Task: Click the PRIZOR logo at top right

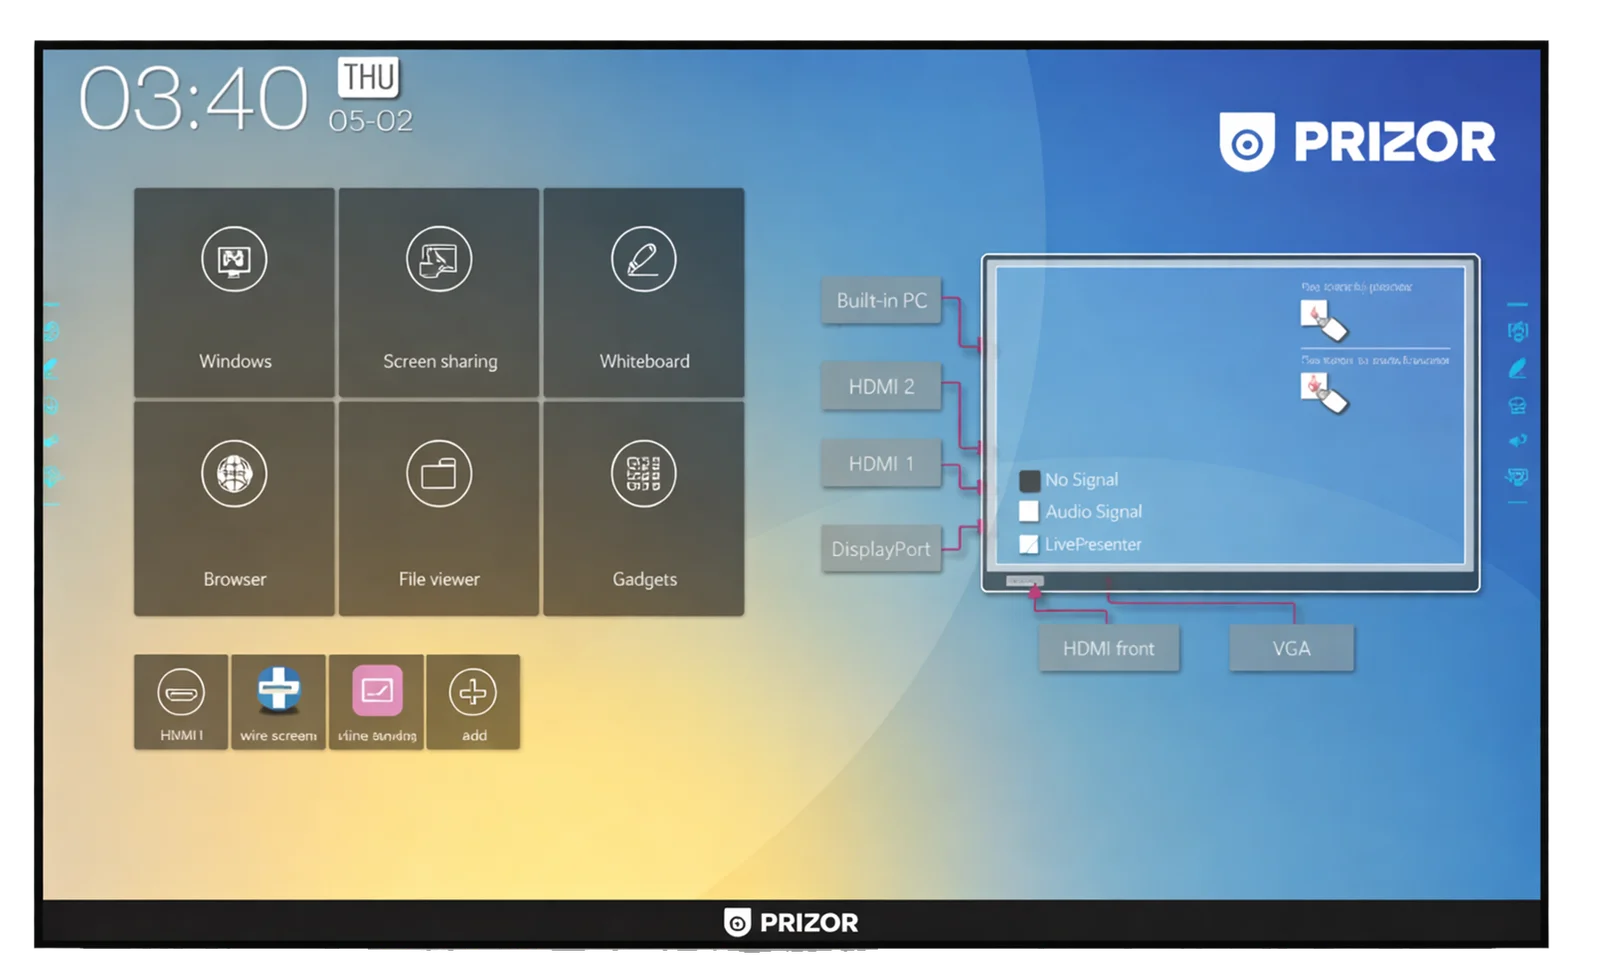Action: pyautogui.click(x=1357, y=141)
